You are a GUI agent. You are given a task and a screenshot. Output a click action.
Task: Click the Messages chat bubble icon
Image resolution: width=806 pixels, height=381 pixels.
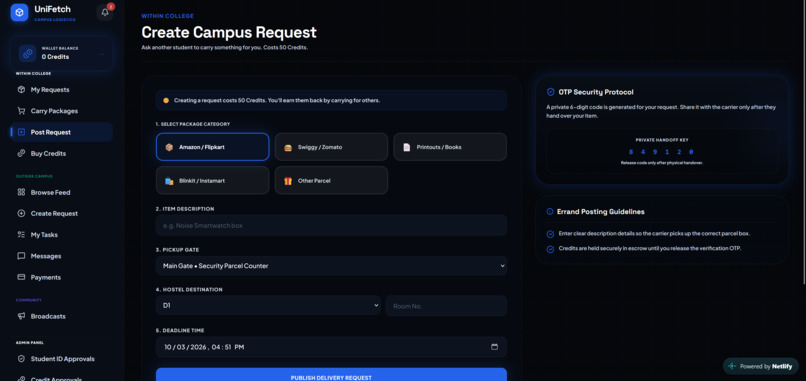click(21, 256)
